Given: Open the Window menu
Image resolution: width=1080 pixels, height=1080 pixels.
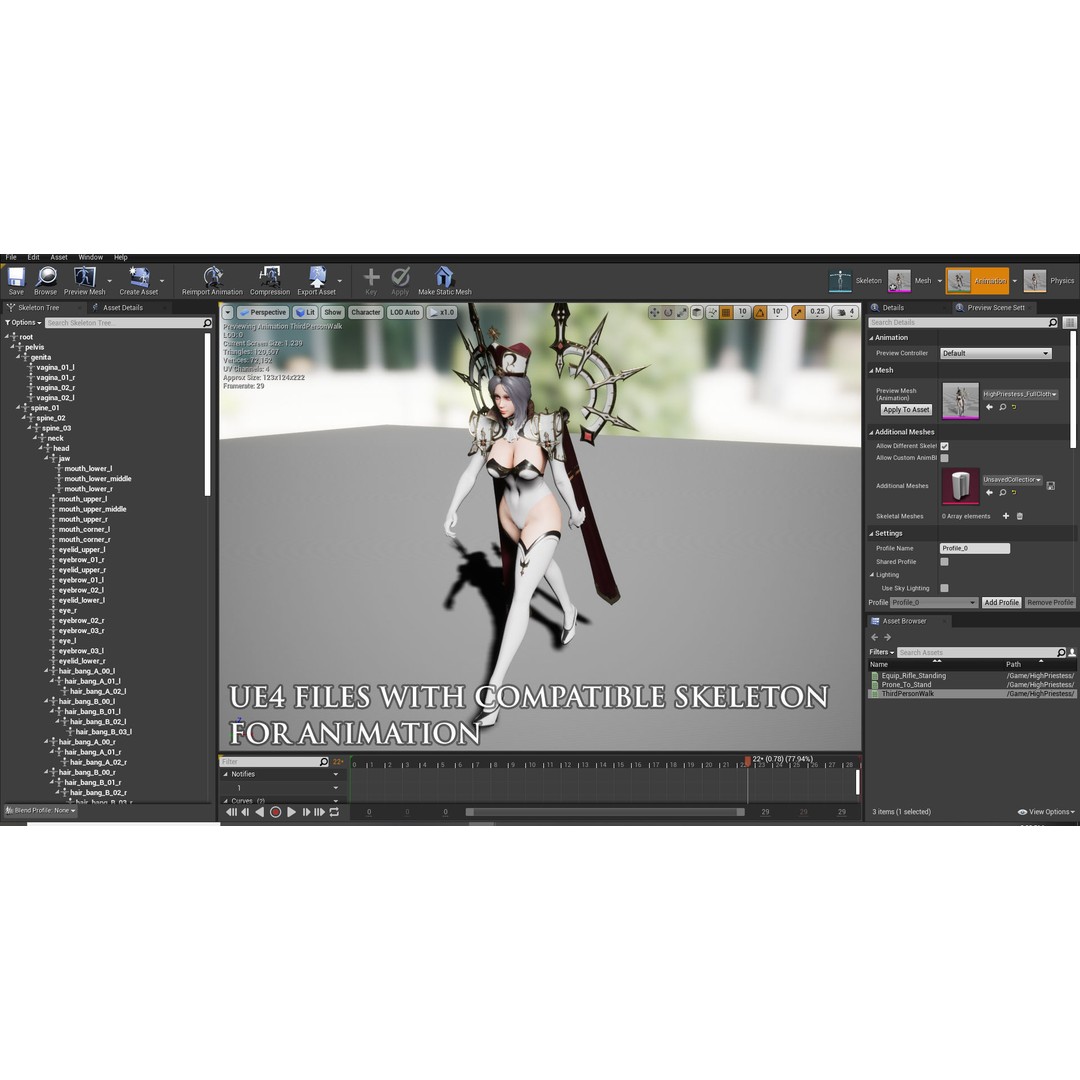Looking at the screenshot, I should pos(90,258).
